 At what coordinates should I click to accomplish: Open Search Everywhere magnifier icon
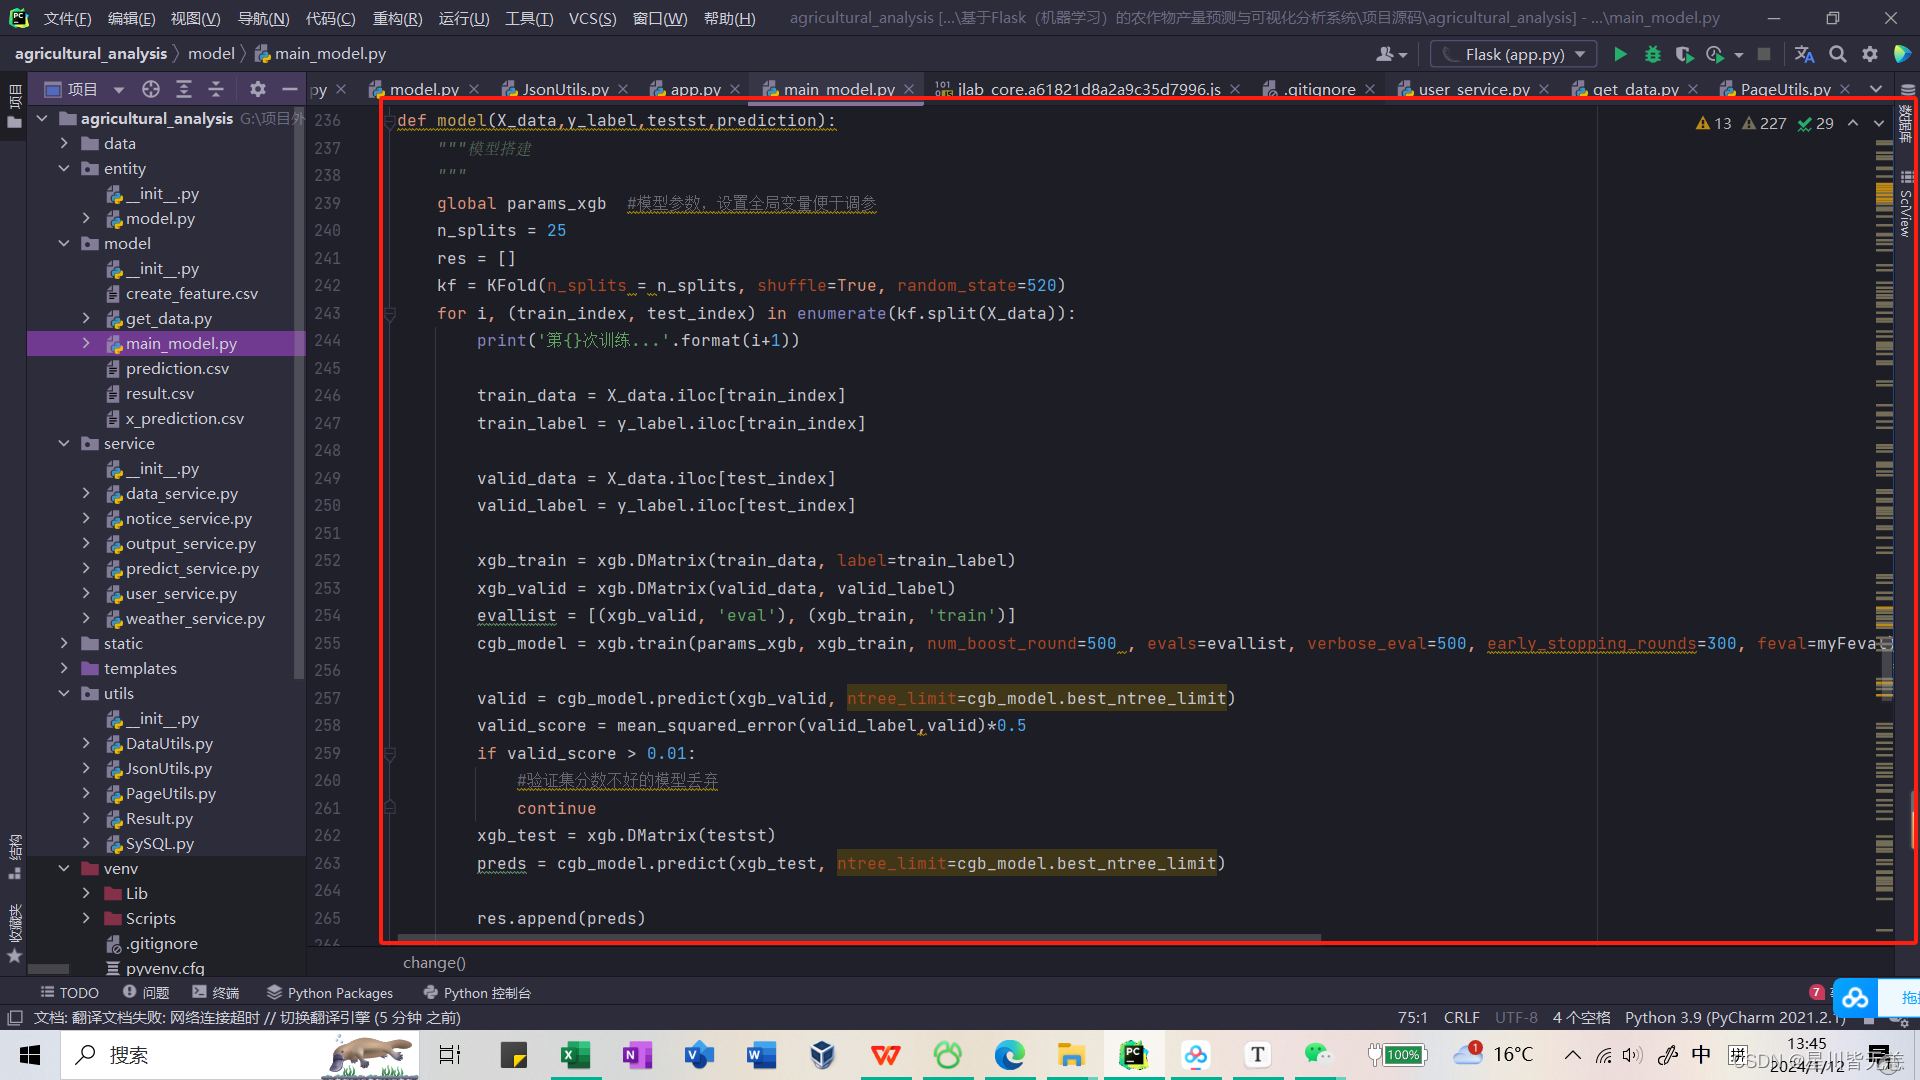click(1837, 54)
